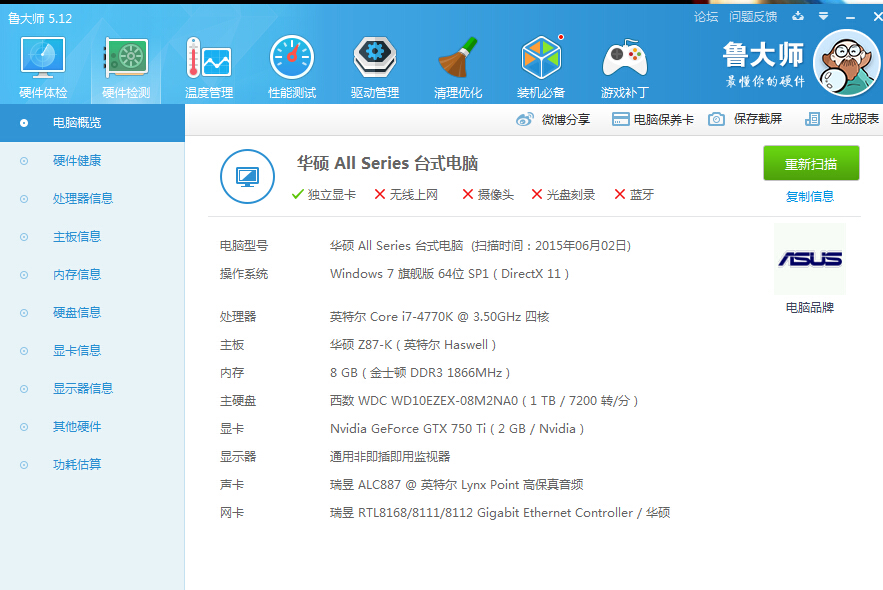Screen dimensions: 883x590
Task: Click the motherboard value 华硕 Z87-K
Action: click(x=413, y=345)
